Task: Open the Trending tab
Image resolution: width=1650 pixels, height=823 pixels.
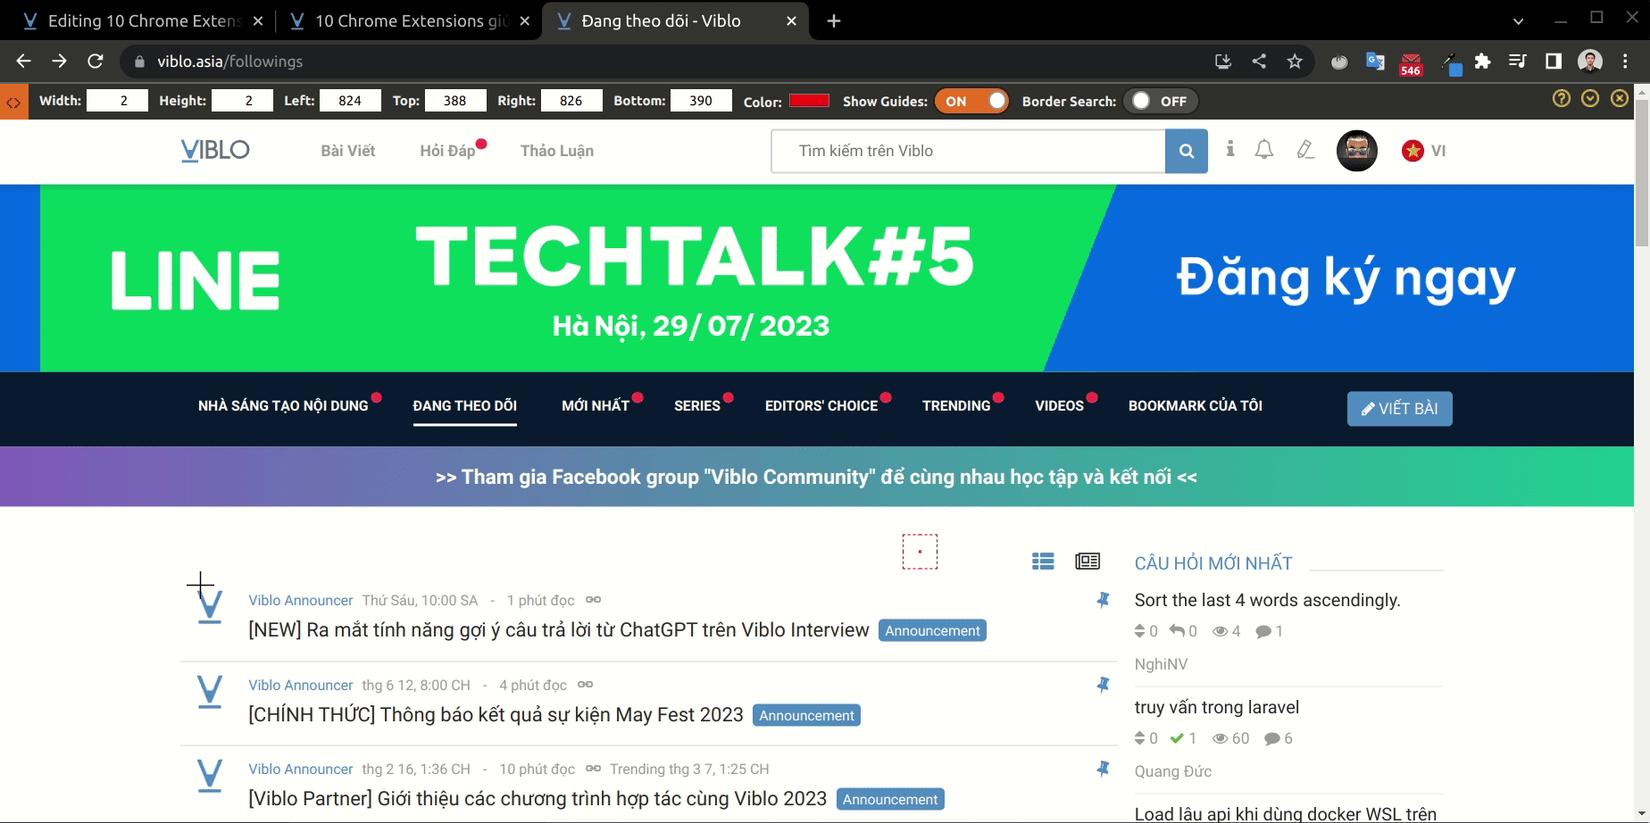Action: coord(956,406)
